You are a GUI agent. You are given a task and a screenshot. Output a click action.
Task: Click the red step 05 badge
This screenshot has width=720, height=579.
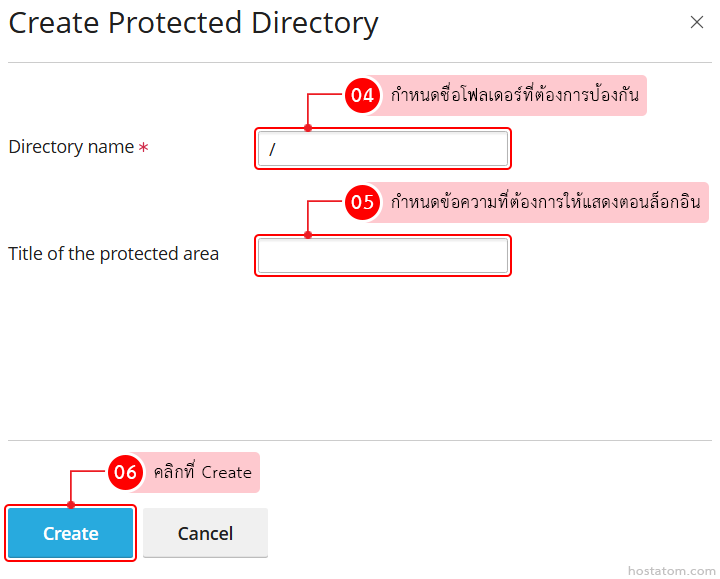click(361, 203)
